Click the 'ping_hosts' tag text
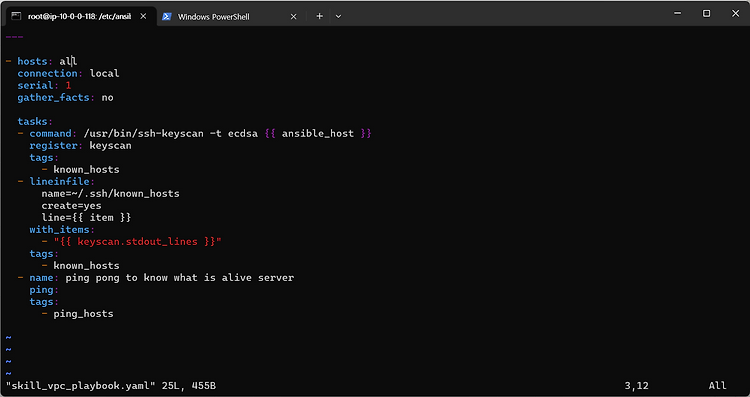Image resolution: width=750 pixels, height=397 pixels. (83, 314)
